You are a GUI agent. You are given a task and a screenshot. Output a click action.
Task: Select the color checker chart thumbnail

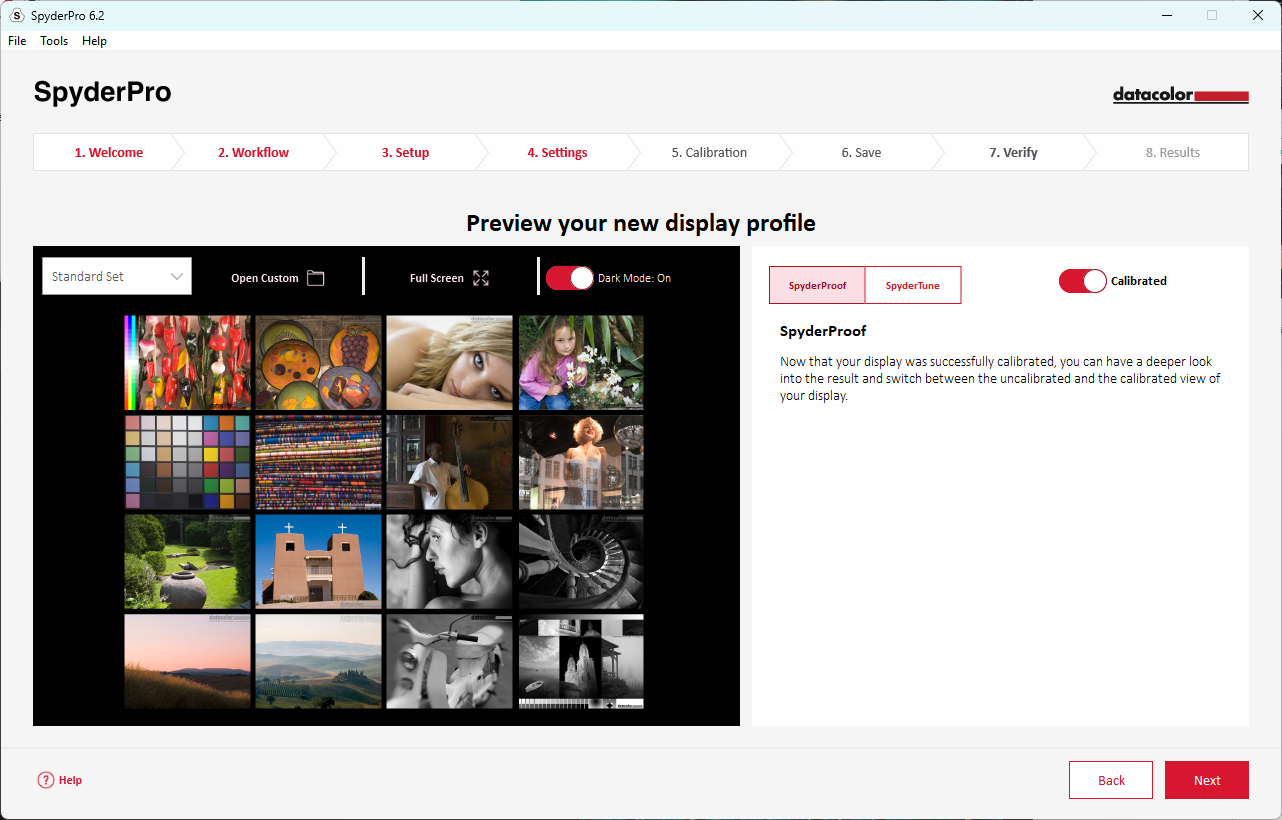(x=187, y=462)
